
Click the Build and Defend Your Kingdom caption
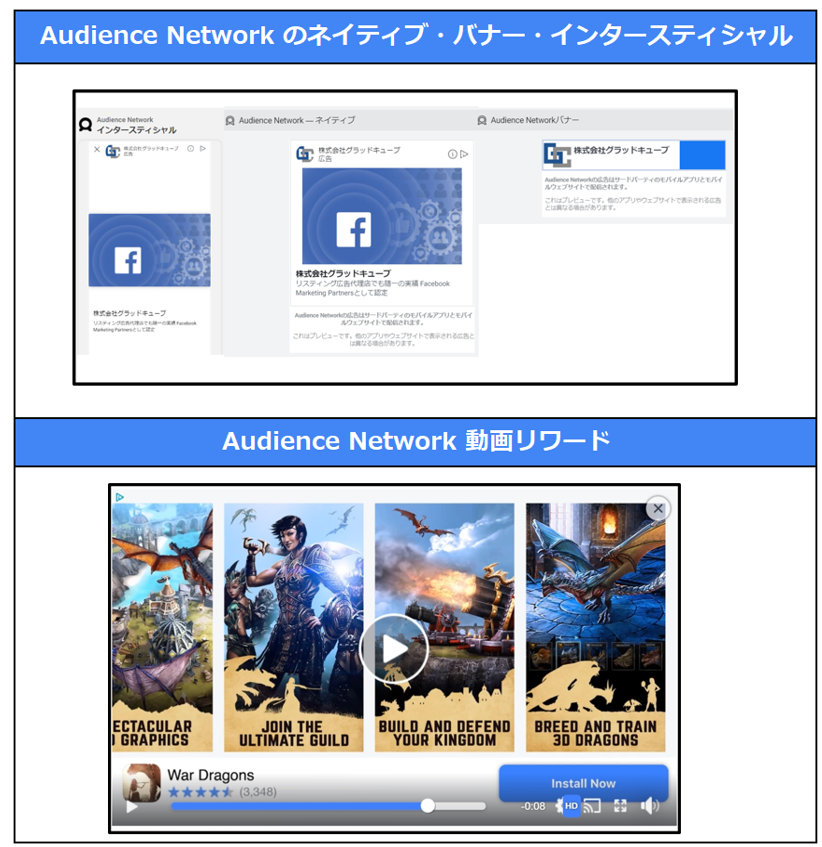click(444, 734)
